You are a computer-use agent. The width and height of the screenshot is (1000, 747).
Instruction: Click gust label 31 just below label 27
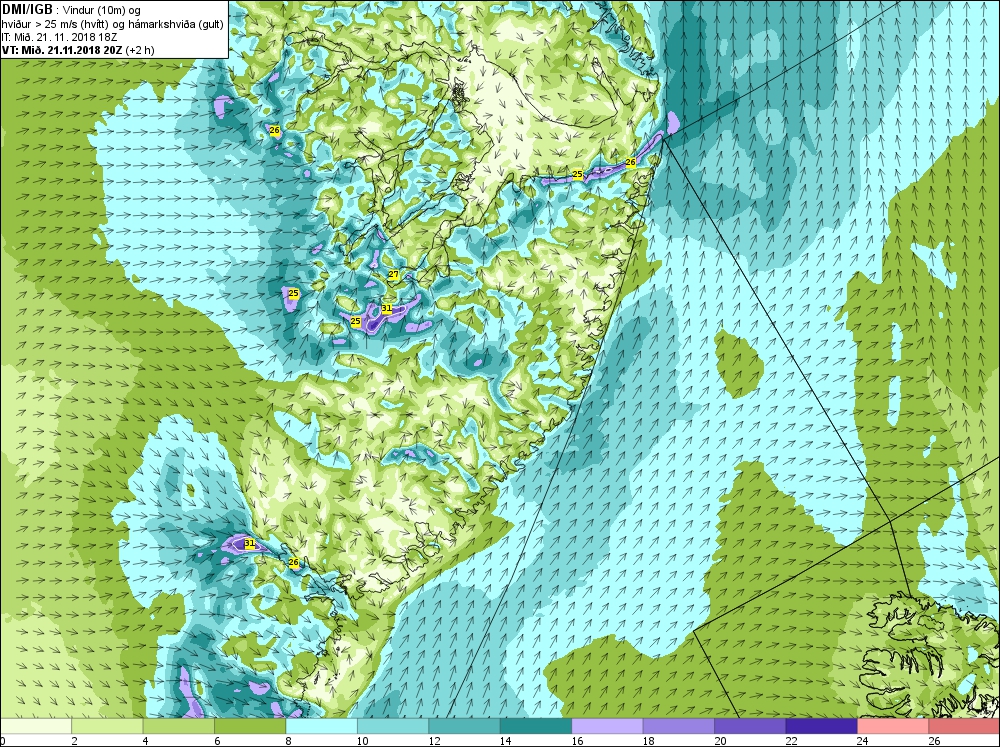coord(386,308)
